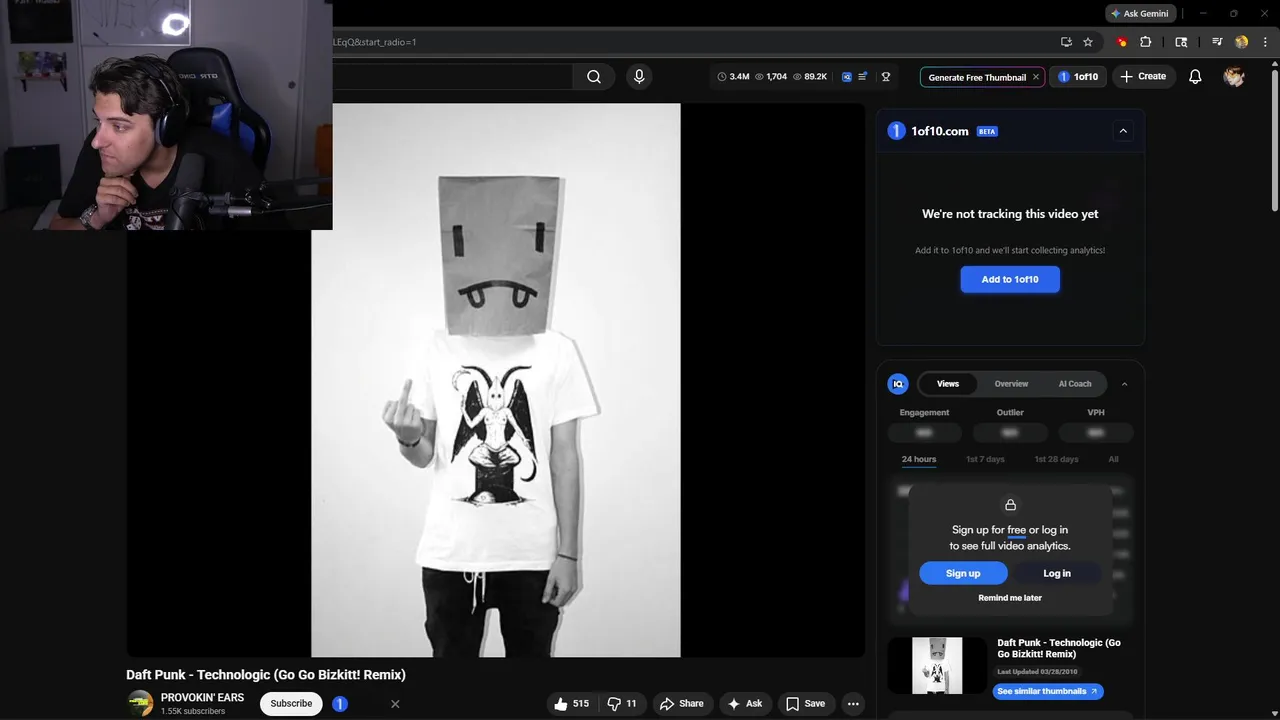1280x720 pixels.
Task: Select the 1st 28 days range tab
Action: click(1056, 459)
